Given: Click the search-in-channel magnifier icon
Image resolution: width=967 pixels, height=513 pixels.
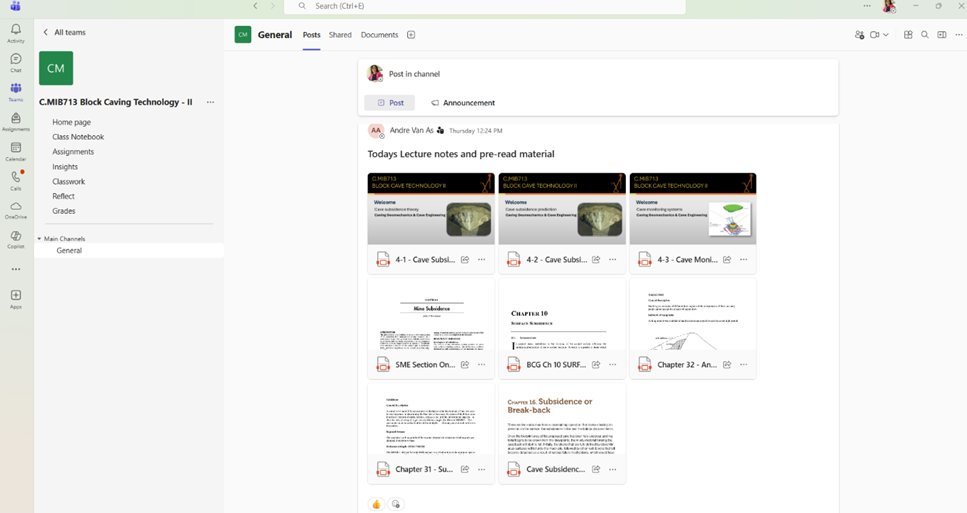Looking at the screenshot, I should [925, 35].
